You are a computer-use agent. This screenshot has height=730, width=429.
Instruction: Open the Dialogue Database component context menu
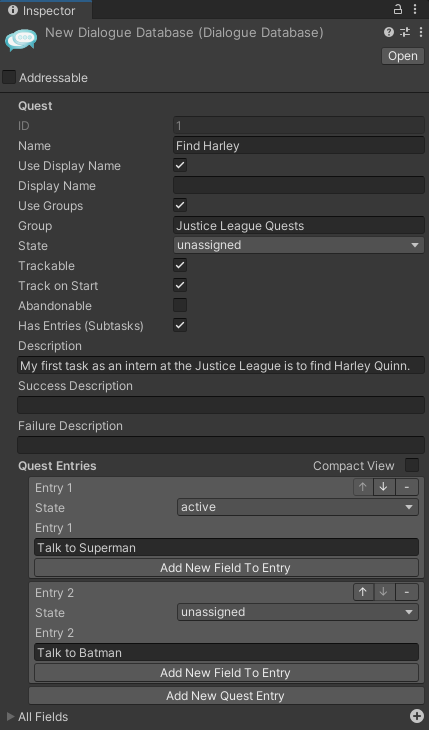[x=421, y=32]
